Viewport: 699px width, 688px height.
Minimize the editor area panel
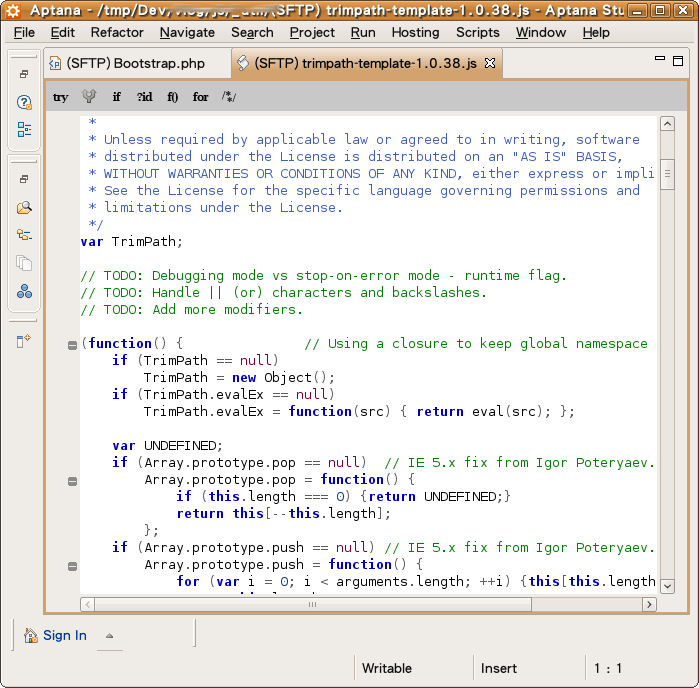coord(660,58)
